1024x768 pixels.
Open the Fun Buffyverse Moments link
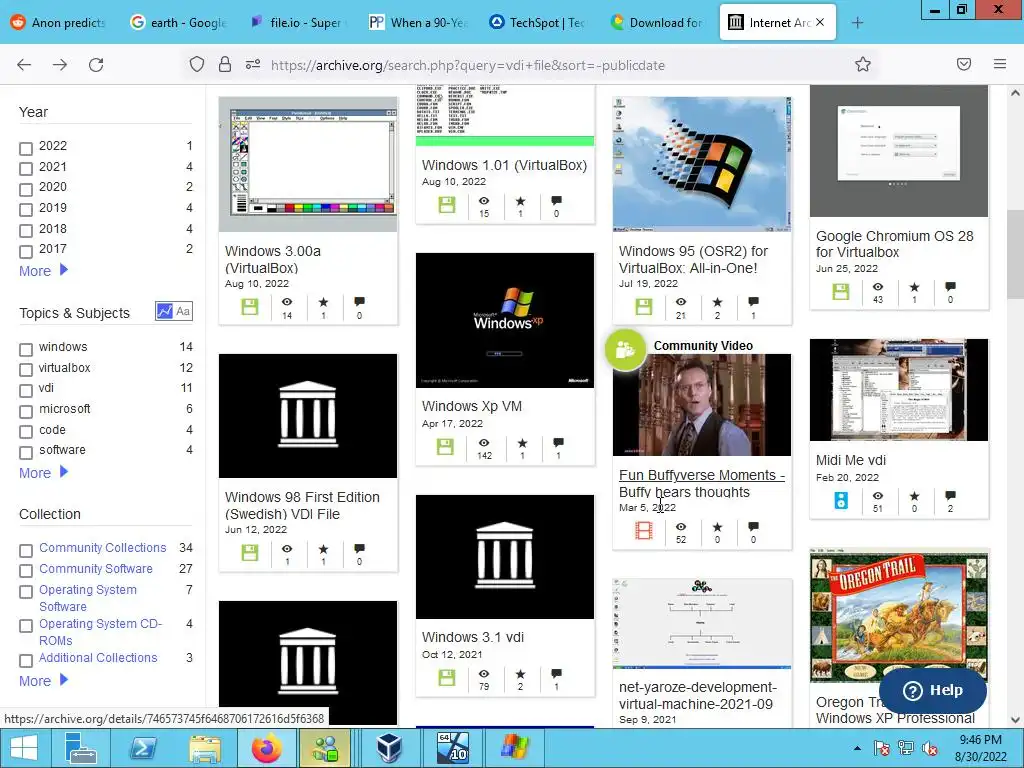click(x=702, y=483)
